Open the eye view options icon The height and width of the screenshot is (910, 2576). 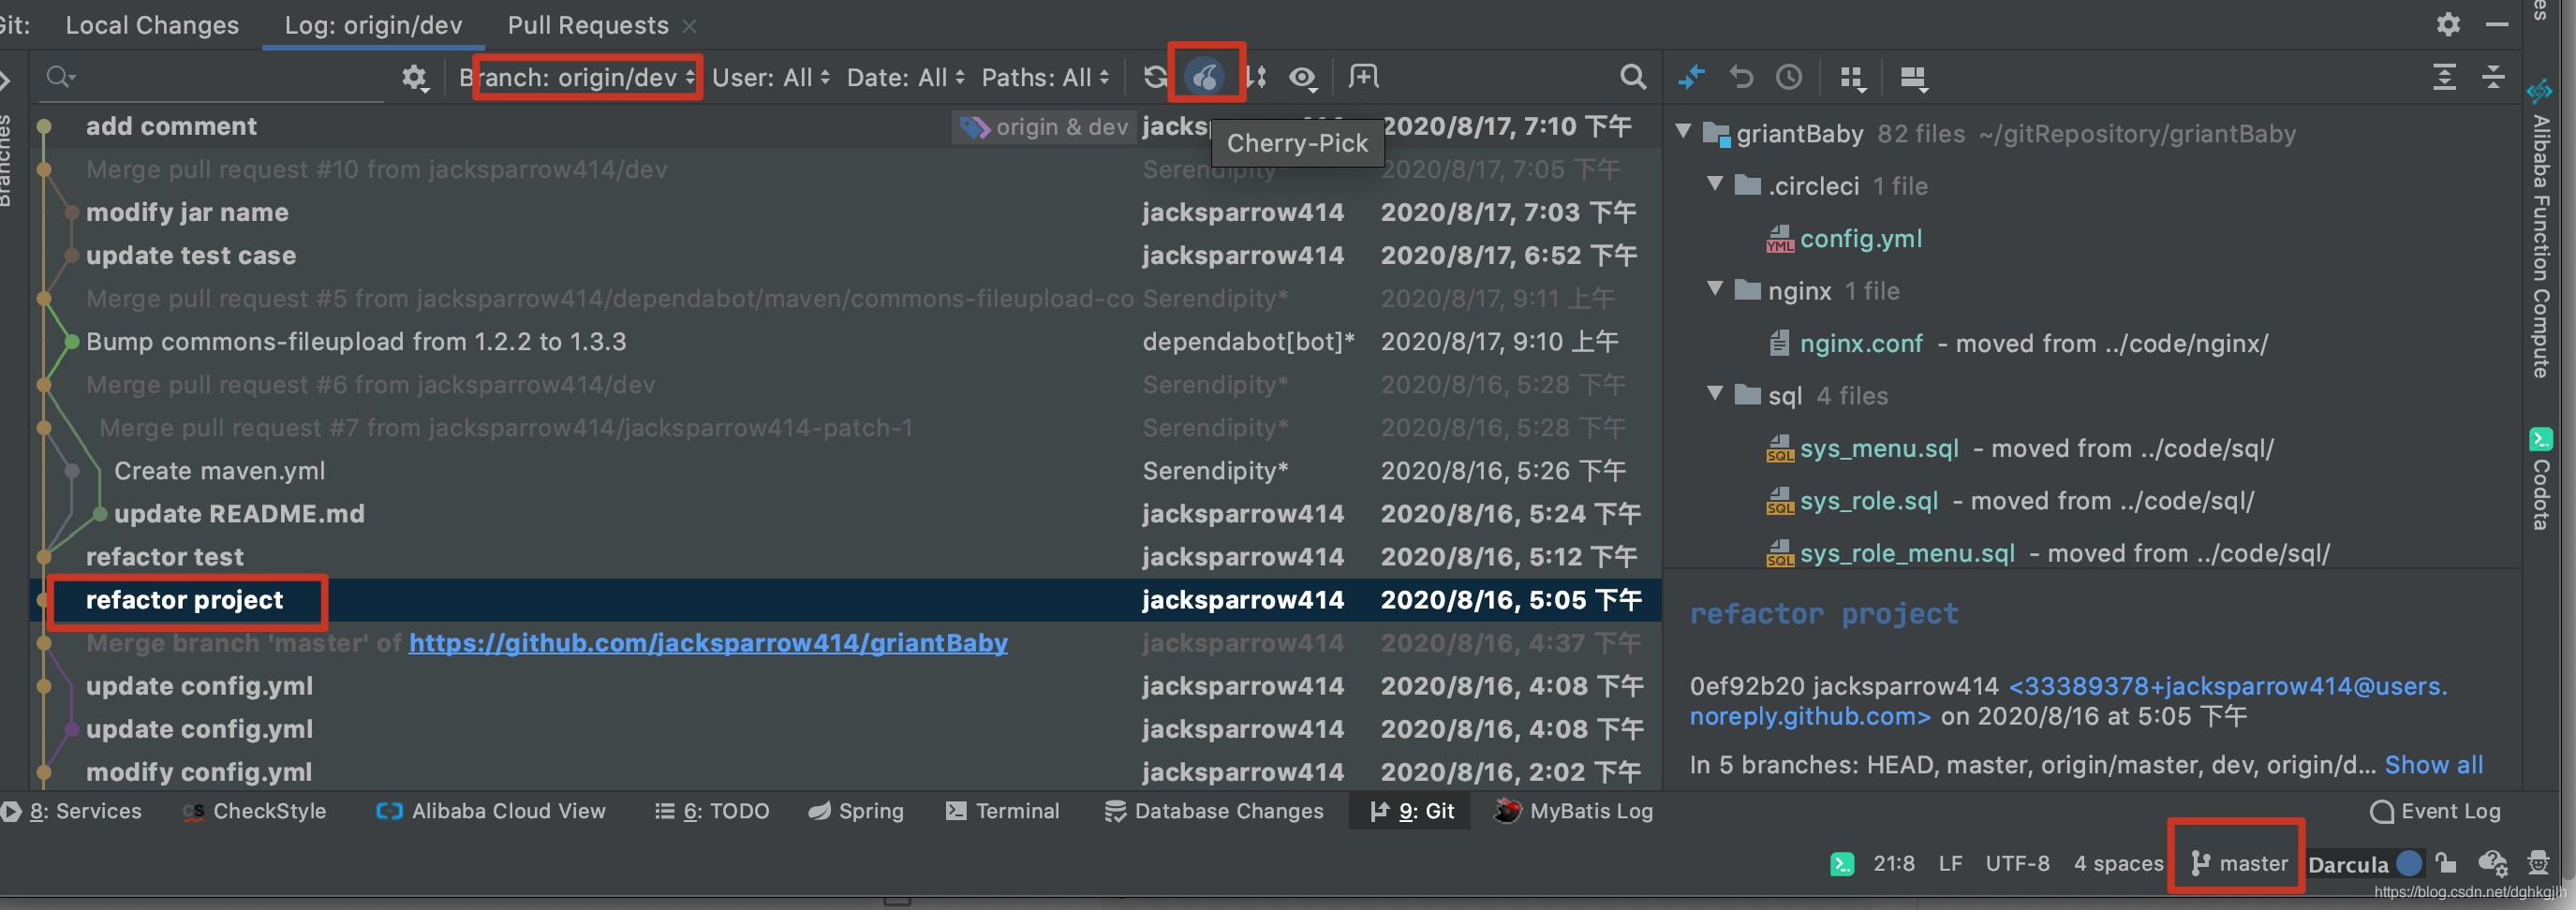pos(1302,77)
